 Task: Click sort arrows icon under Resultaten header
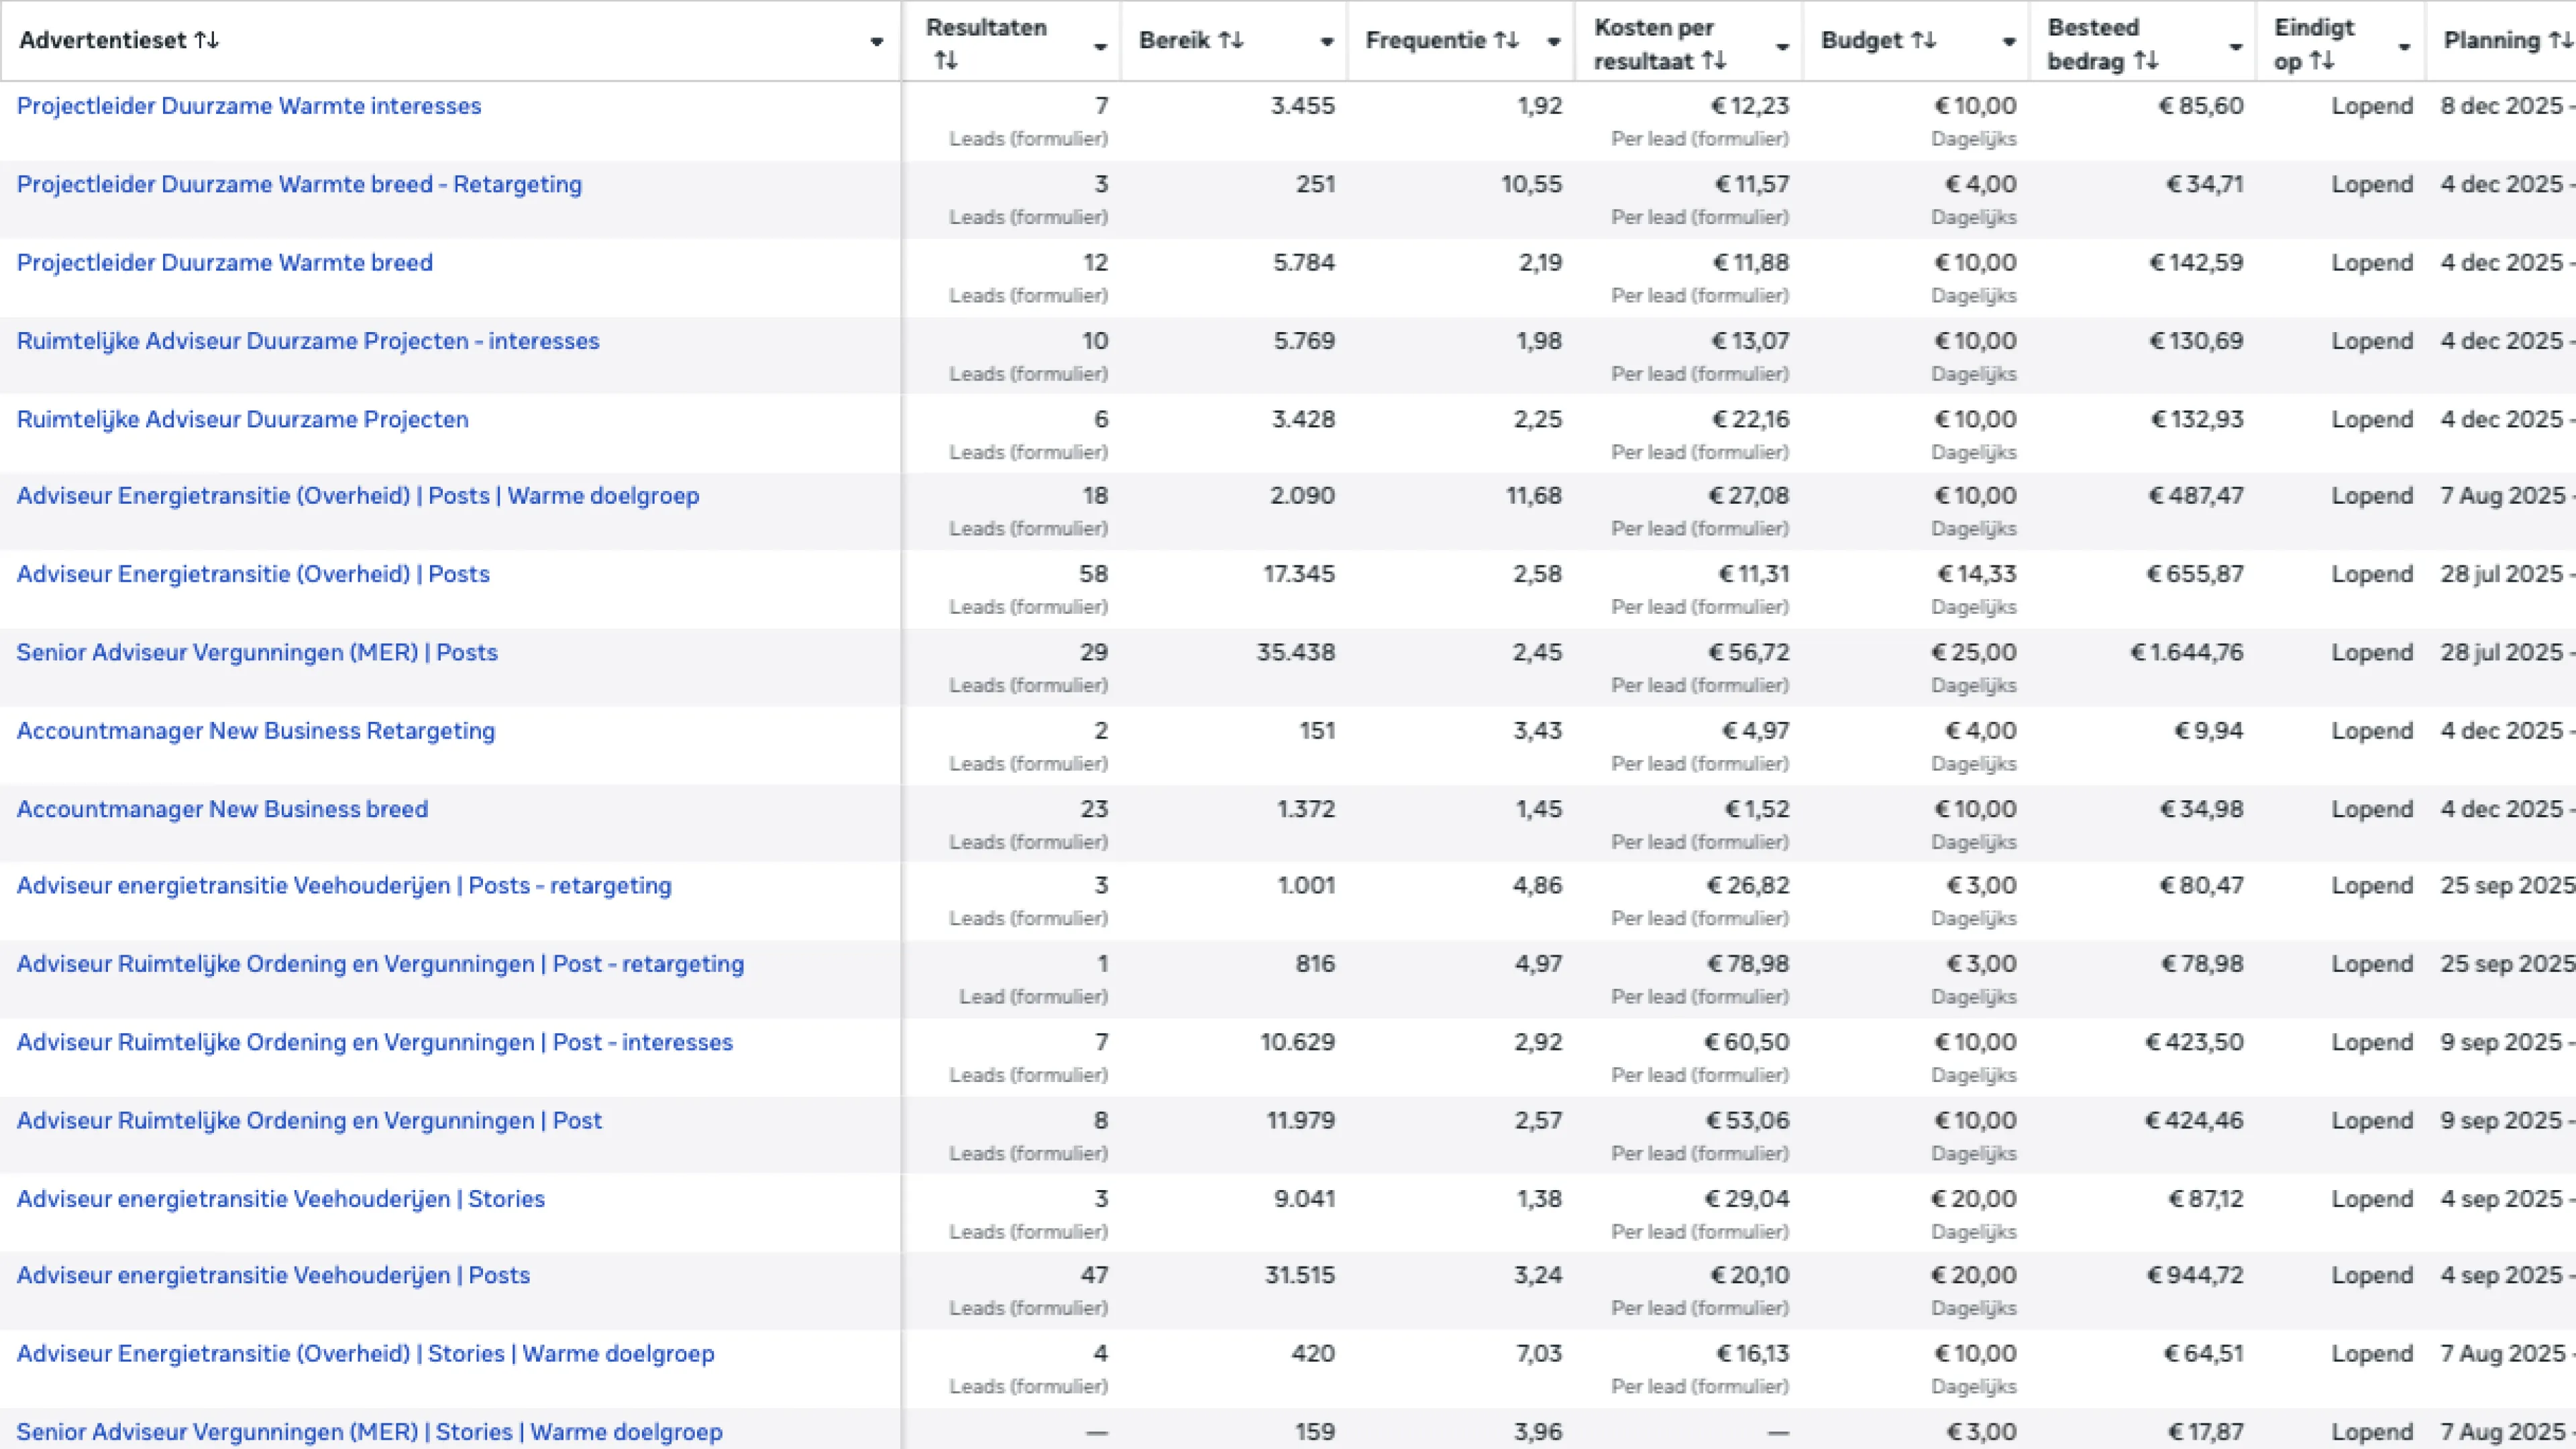pyautogui.click(x=945, y=61)
